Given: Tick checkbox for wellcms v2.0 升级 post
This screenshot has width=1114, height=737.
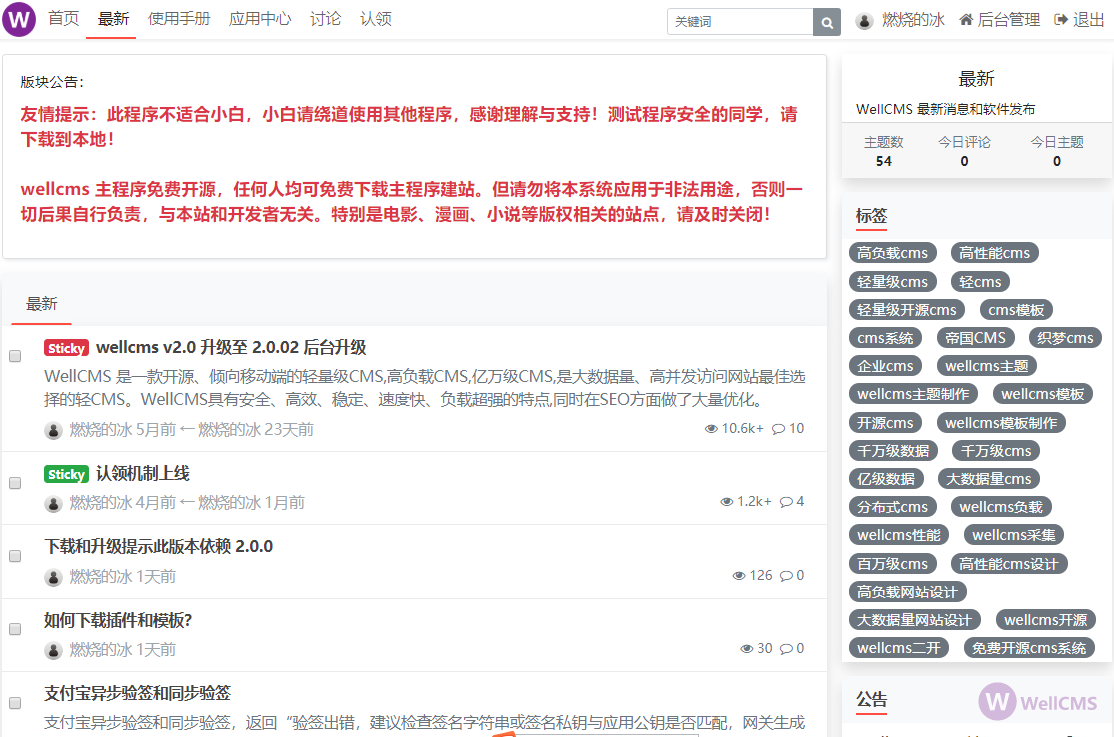Looking at the screenshot, I should [x=15, y=356].
